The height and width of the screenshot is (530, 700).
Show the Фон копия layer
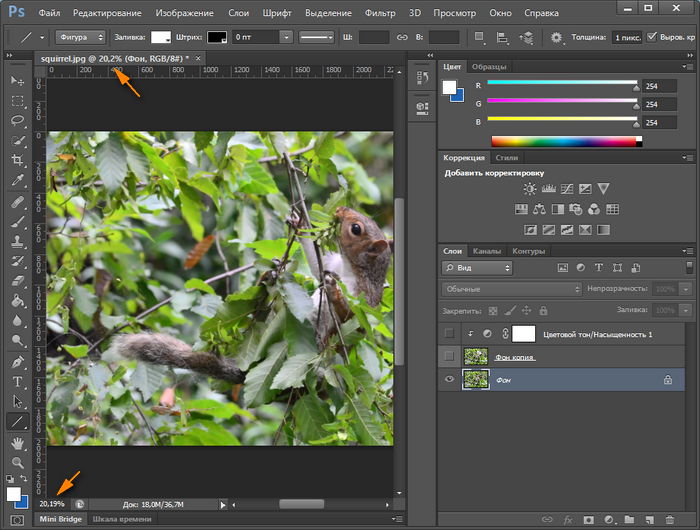[450, 357]
